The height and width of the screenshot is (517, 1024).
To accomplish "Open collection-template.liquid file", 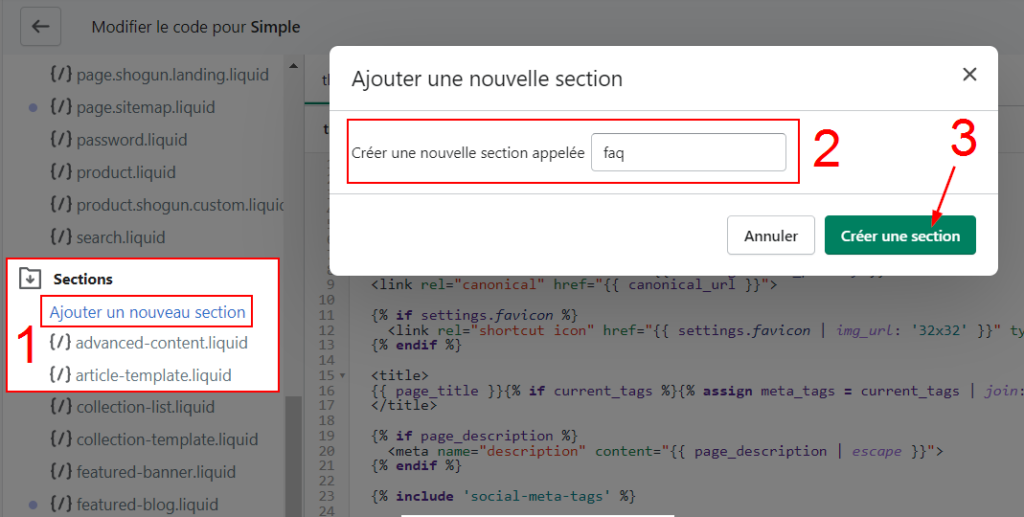I will [x=167, y=439].
